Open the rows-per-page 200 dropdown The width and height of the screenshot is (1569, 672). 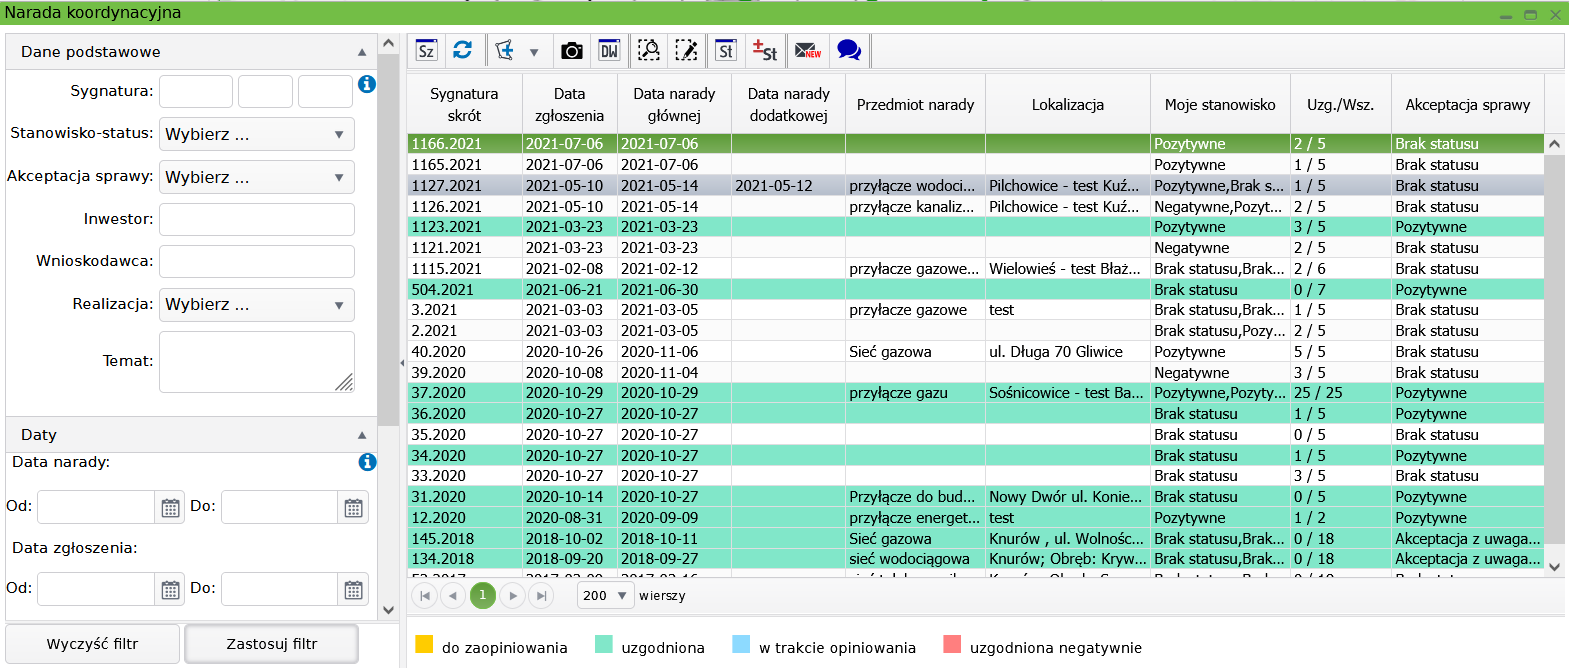(x=605, y=596)
